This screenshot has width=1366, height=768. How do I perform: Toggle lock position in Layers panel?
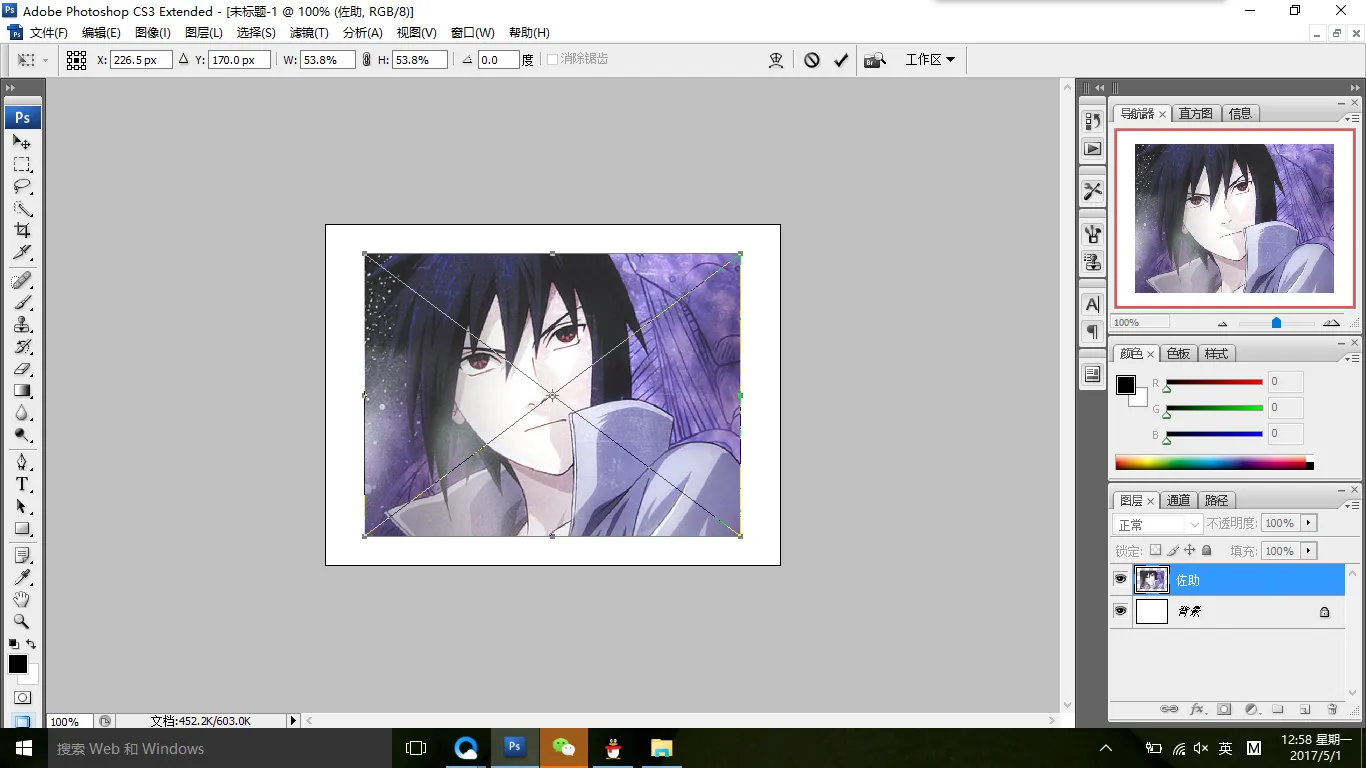[1190, 550]
